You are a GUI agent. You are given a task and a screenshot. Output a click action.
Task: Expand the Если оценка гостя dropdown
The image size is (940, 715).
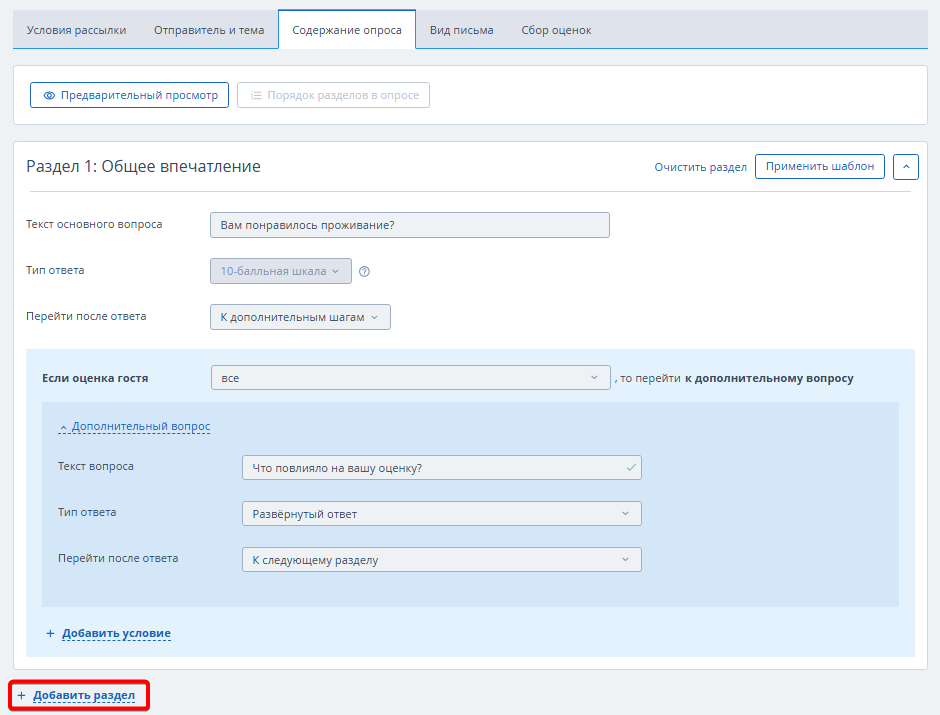click(x=410, y=378)
